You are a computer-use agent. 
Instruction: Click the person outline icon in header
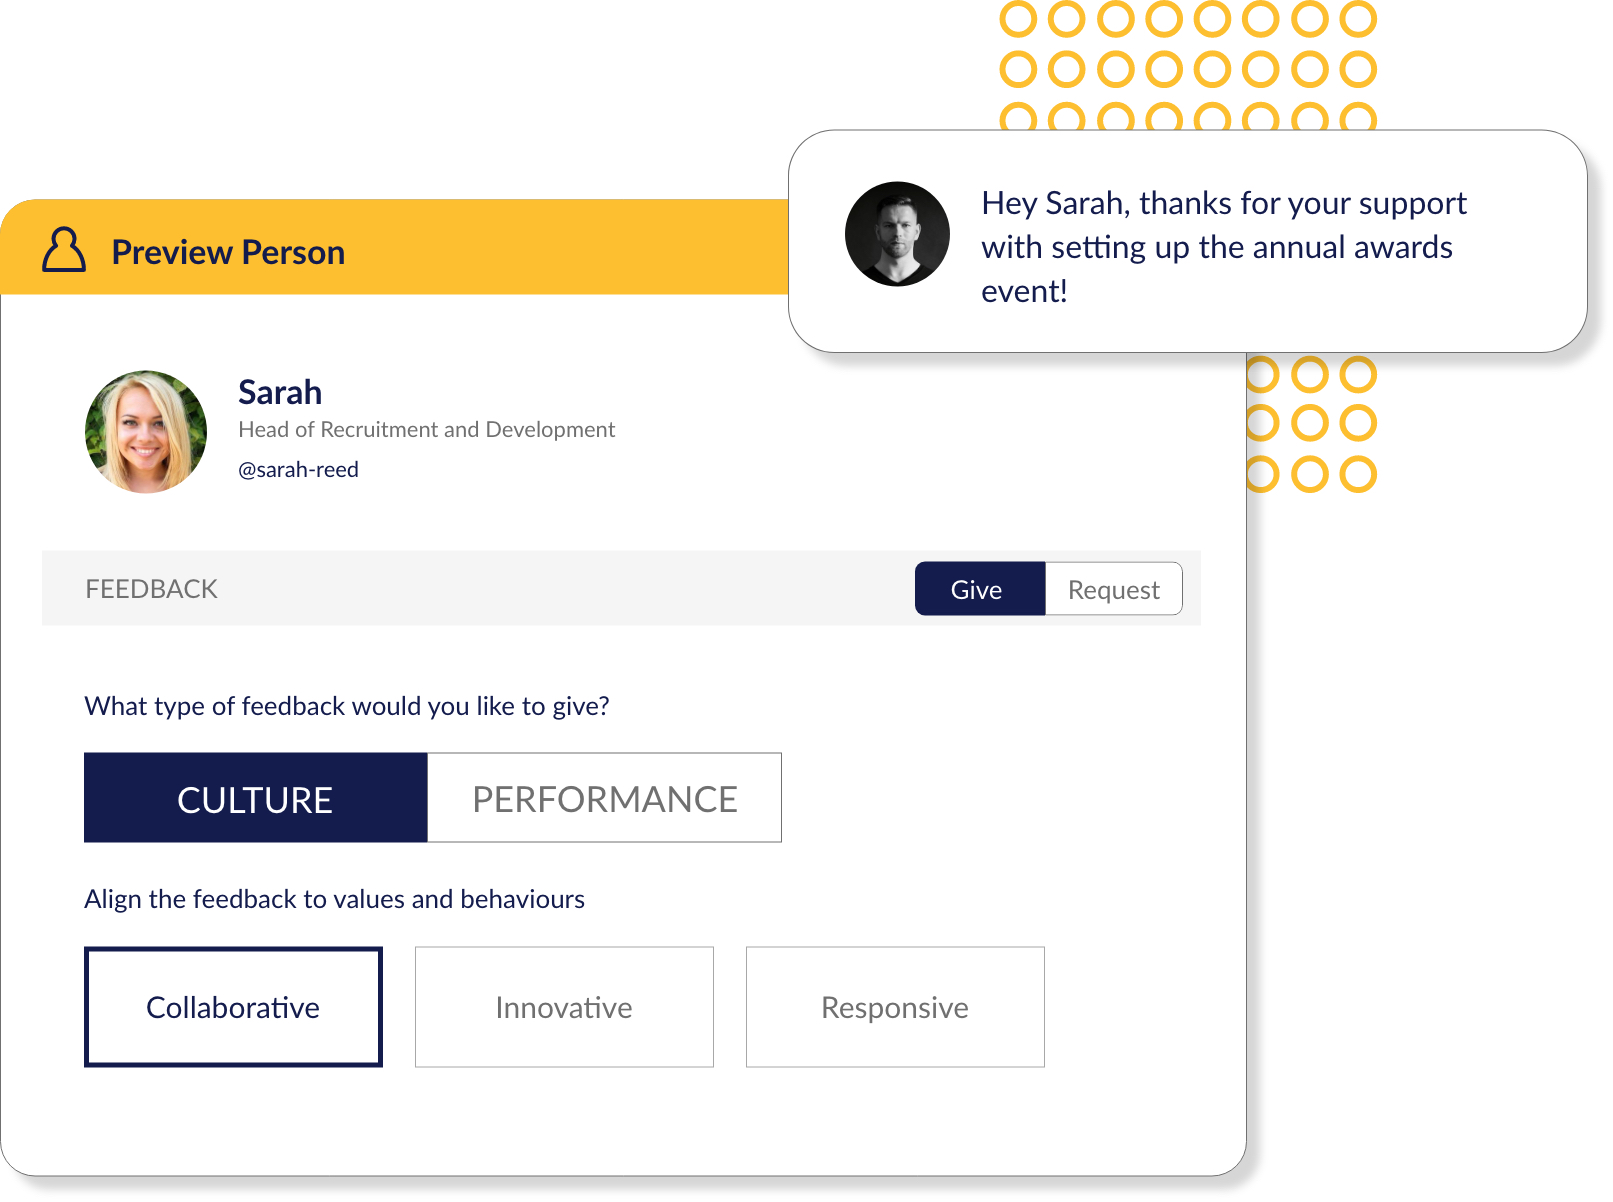pyautogui.click(x=63, y=249)
